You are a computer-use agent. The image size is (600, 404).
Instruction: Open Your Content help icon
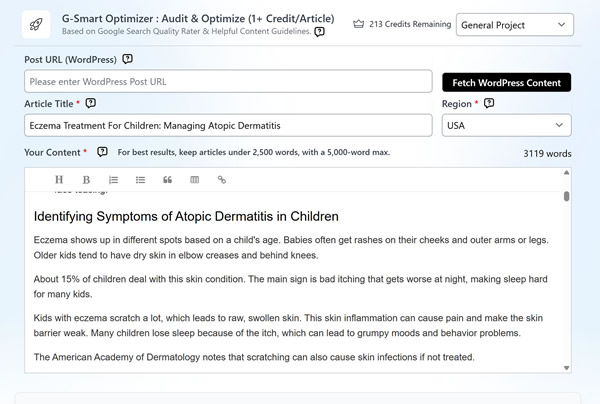coord(102,152)
